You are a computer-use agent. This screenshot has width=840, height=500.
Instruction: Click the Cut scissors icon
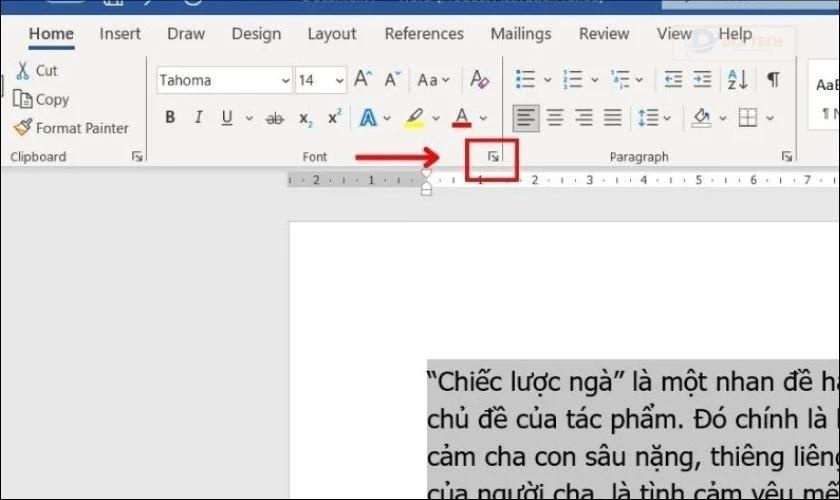click(x=22, y=70)
